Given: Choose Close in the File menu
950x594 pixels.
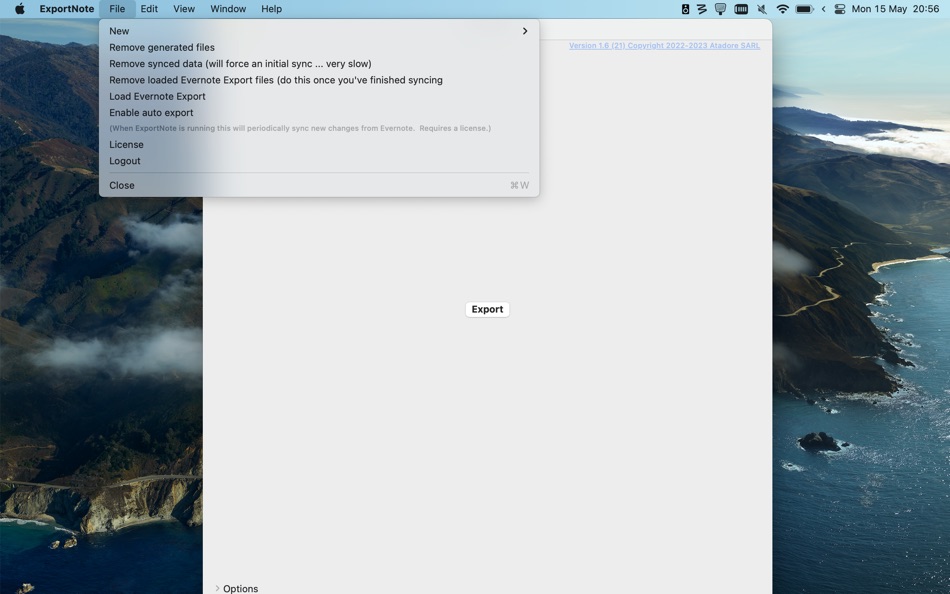Looking at the screenshot, I should pos(319,185).
